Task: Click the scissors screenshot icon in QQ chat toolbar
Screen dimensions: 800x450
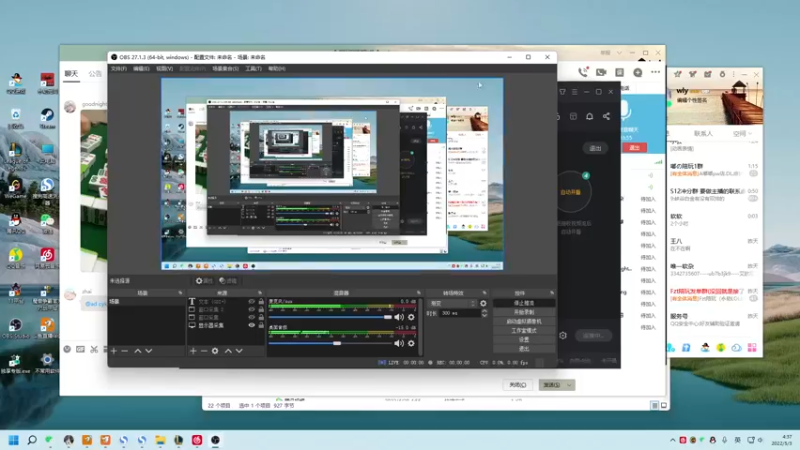Action: pyautogui.click(x=94, y=349)
